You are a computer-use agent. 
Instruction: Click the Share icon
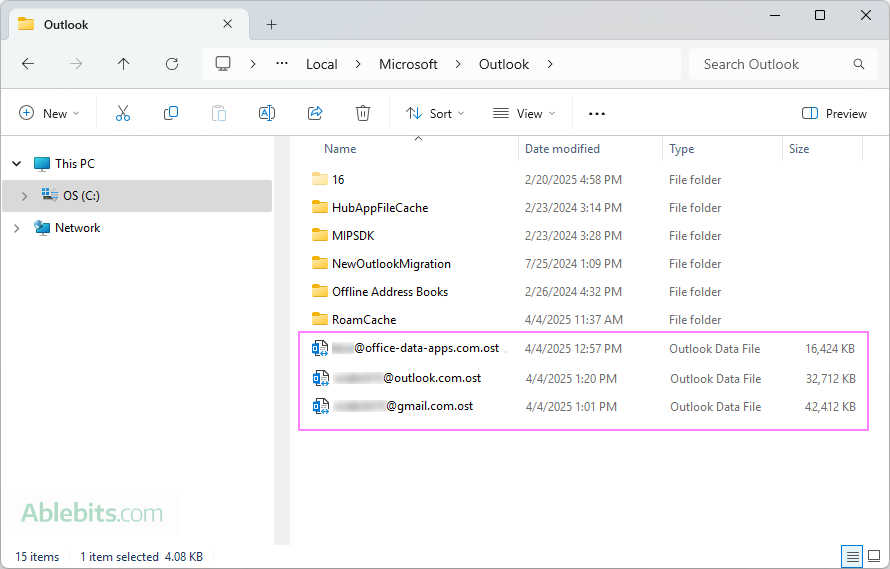click(x=315, y=113)
